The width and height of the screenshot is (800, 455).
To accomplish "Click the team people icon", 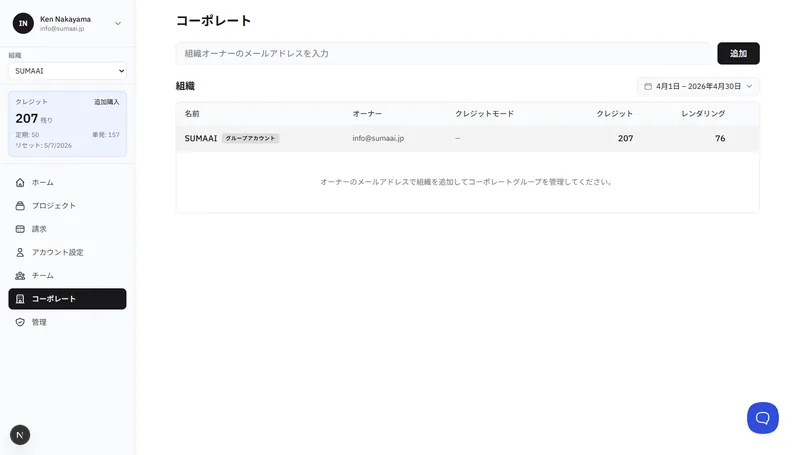I will [20, 275].
